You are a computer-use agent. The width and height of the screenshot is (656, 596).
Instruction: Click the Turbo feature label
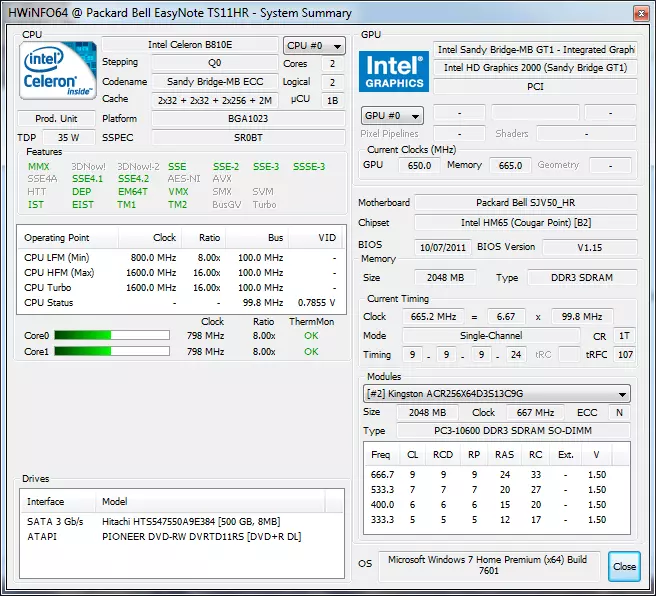pos(264,205)
